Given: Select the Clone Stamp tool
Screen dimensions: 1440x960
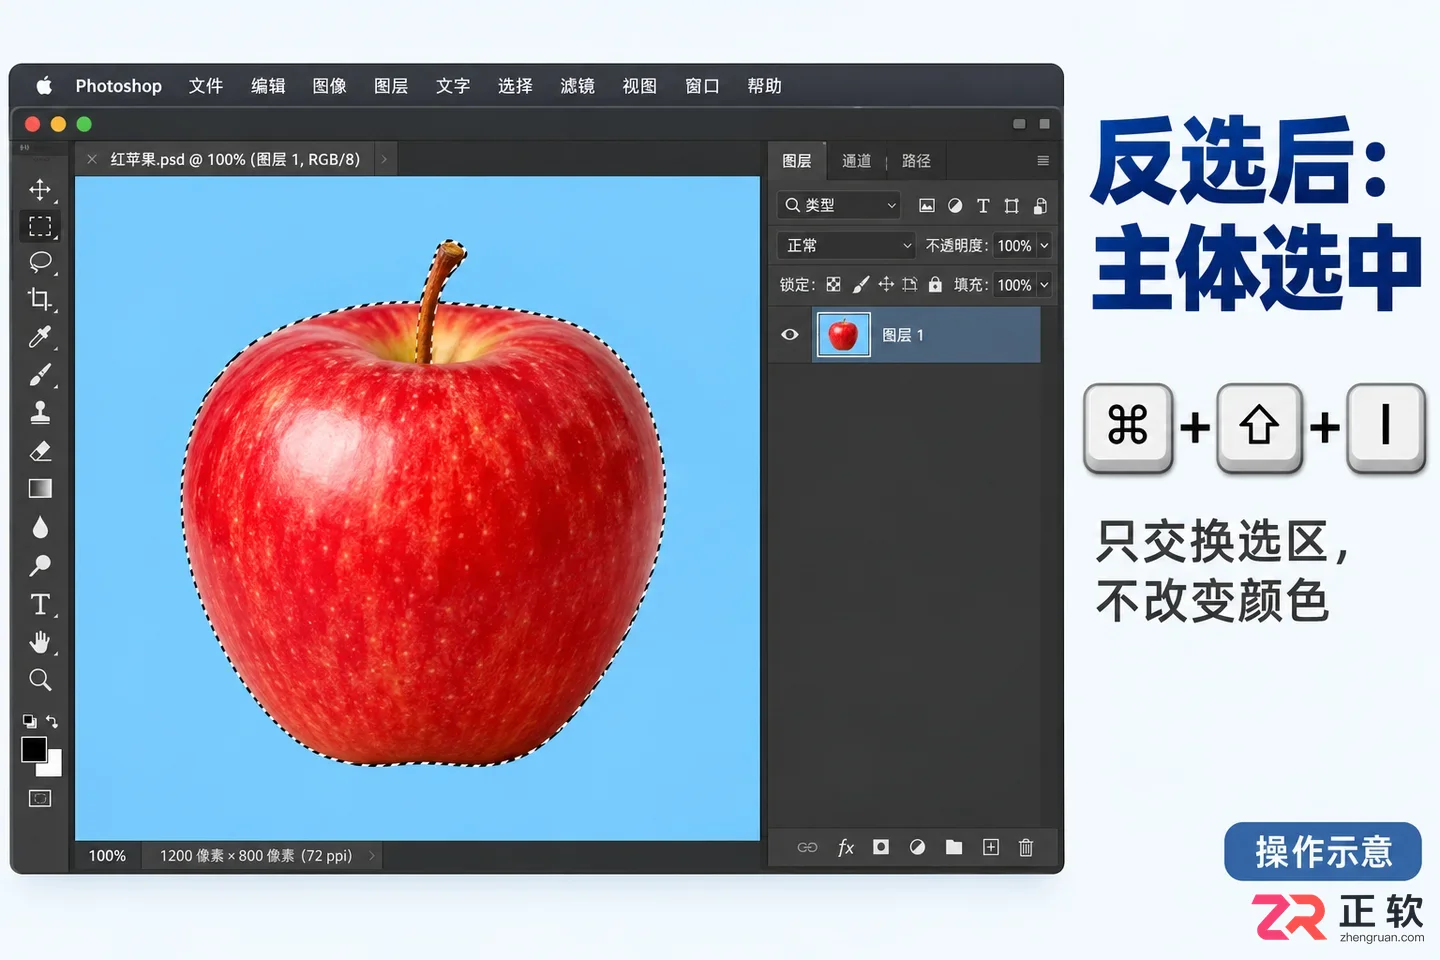Looking at the screenshot, I should click(x=40, y=412).
